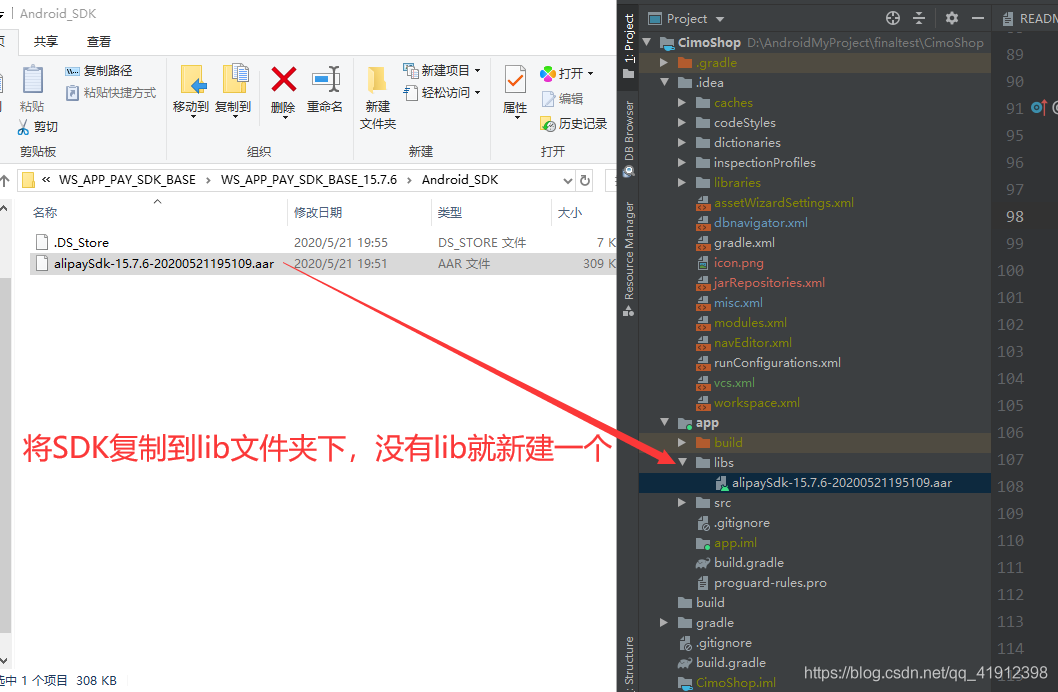The height and width of the screenshot is (692, 1058).
Task: Sort by Date modified column header
Action: point(318,212)
